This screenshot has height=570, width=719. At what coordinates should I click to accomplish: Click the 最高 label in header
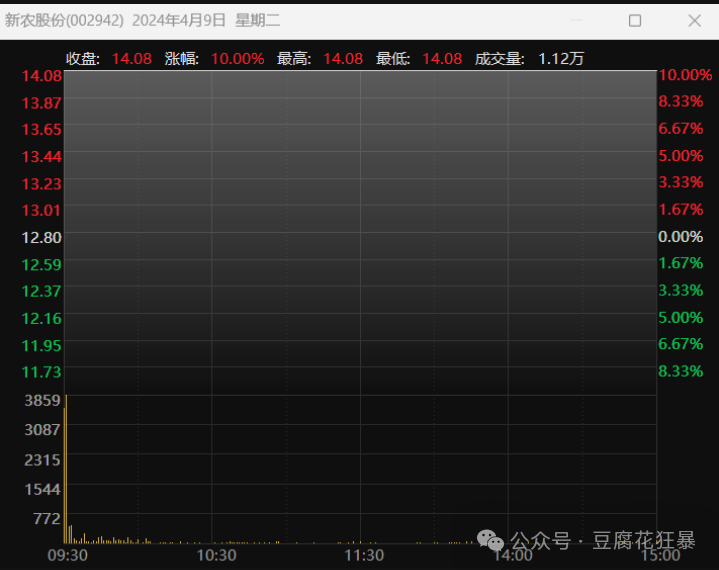[x=294, y=59]
